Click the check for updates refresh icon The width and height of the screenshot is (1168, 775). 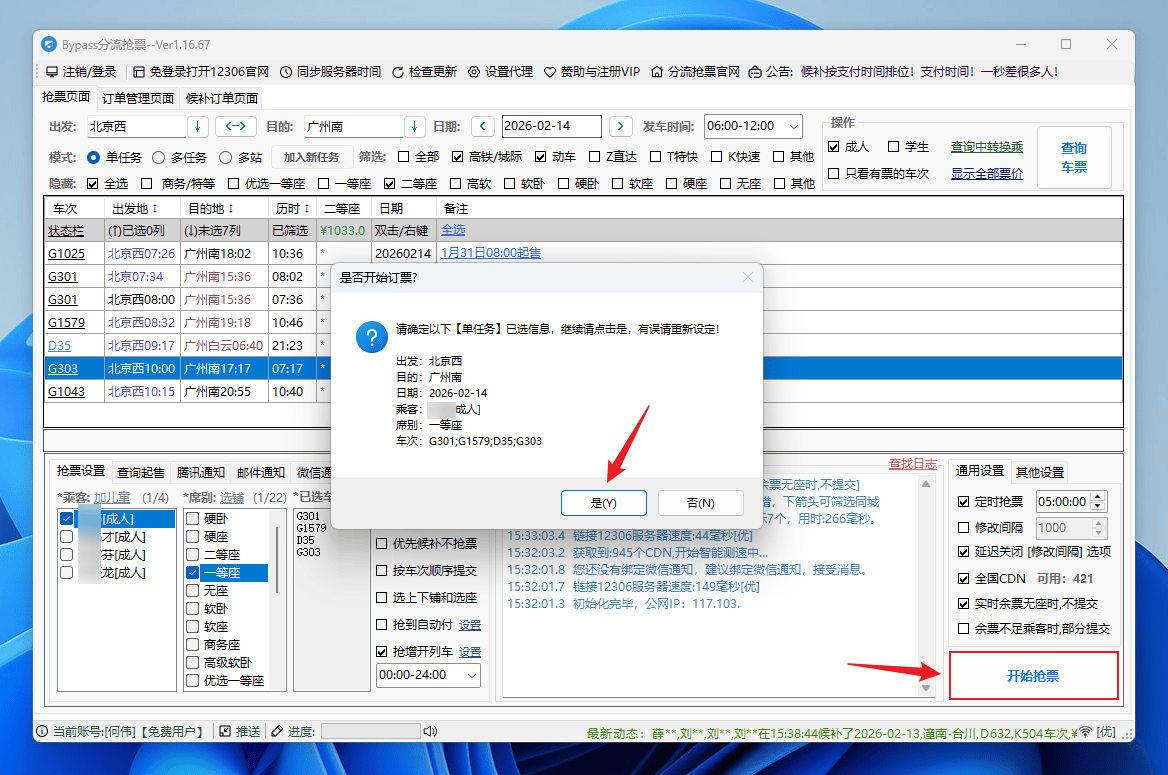(398, 71)
